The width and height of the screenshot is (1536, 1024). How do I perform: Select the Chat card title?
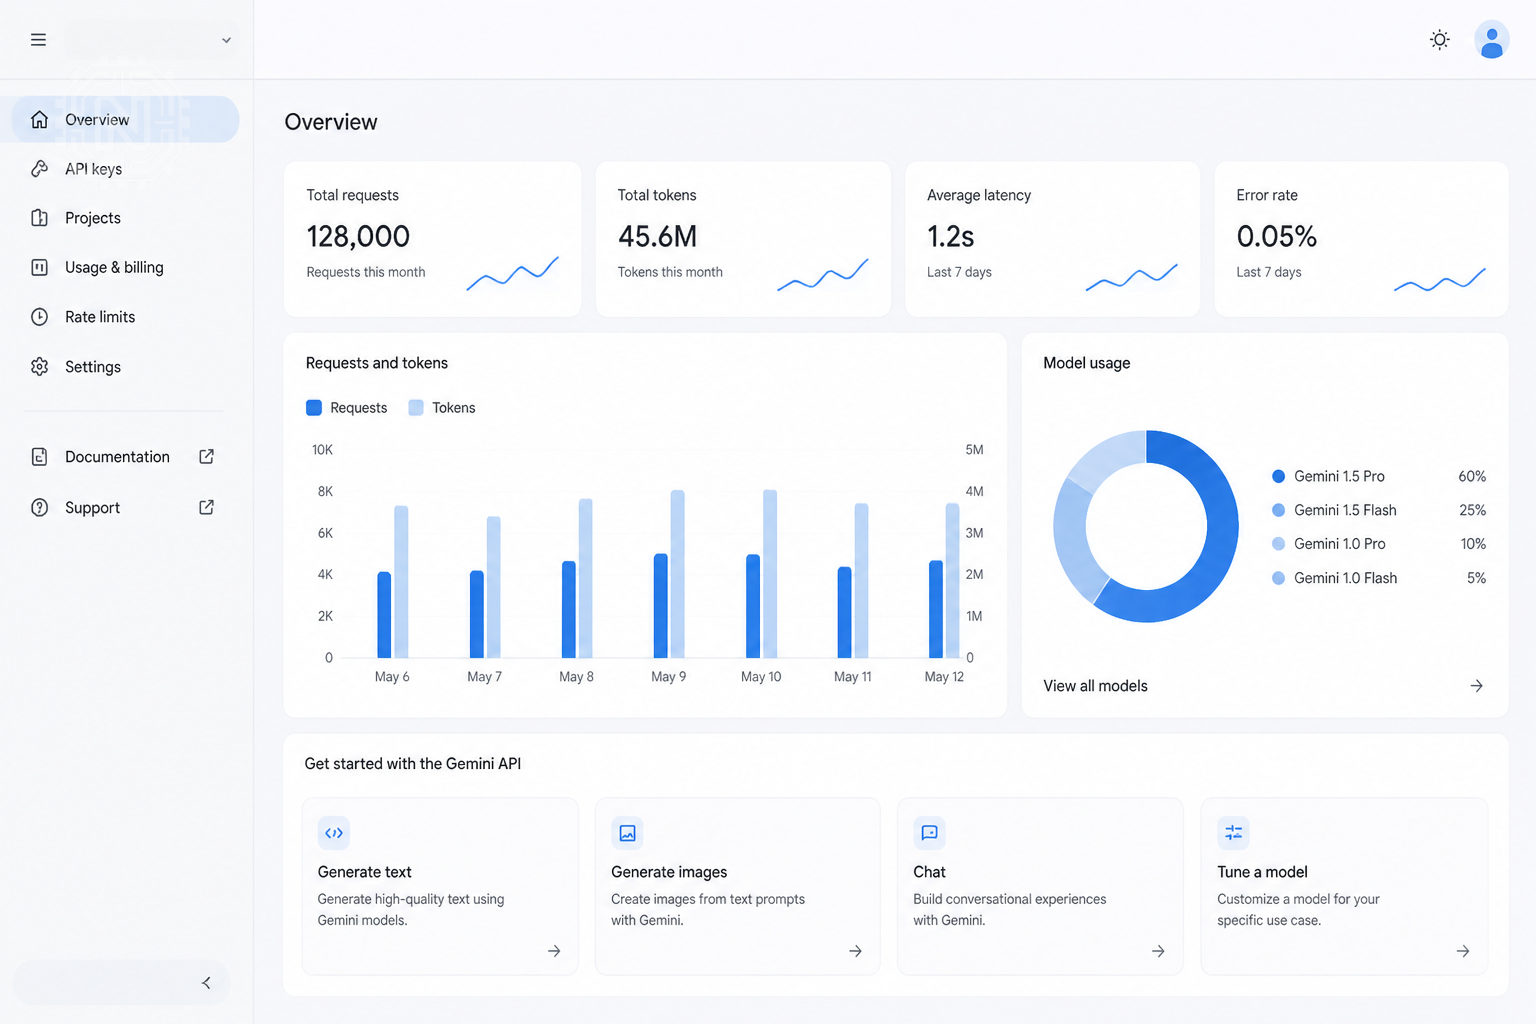coord(929,872)
